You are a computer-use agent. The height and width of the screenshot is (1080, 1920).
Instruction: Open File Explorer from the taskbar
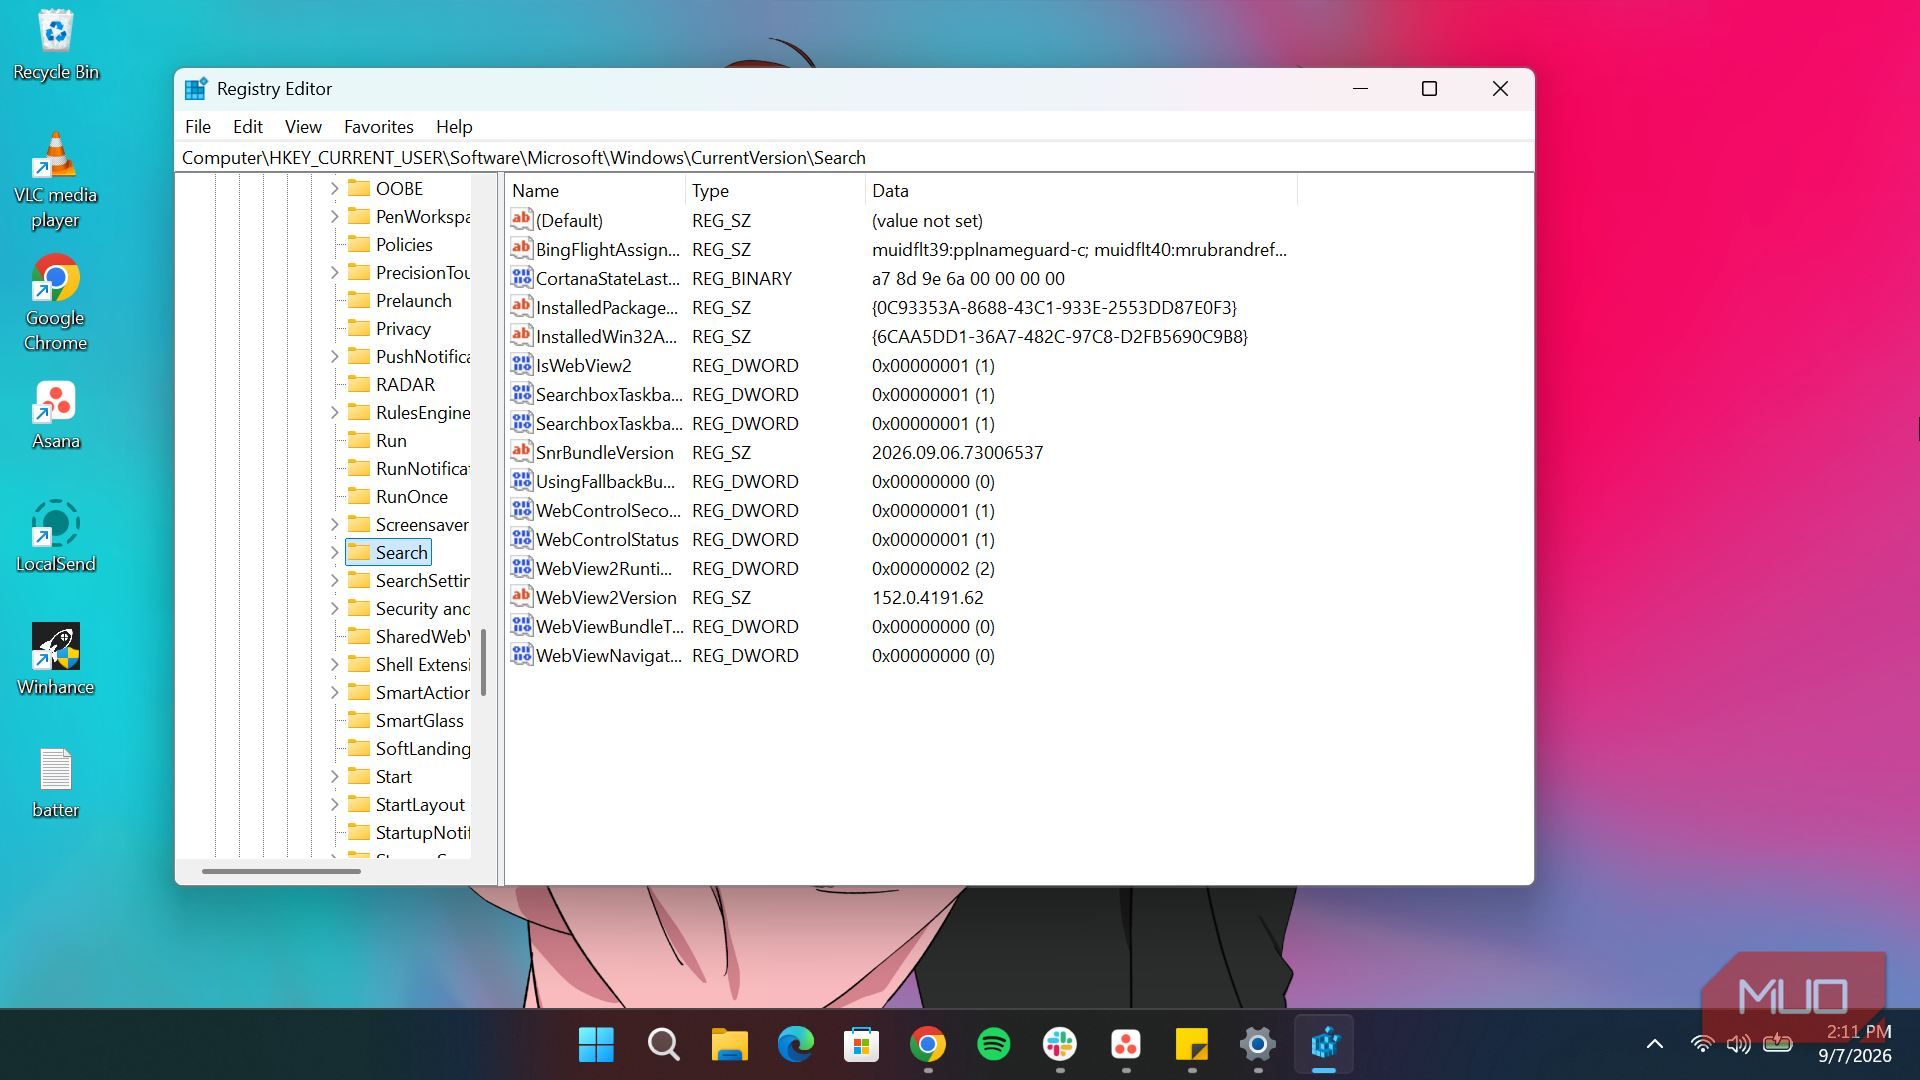click(729, 1045)
